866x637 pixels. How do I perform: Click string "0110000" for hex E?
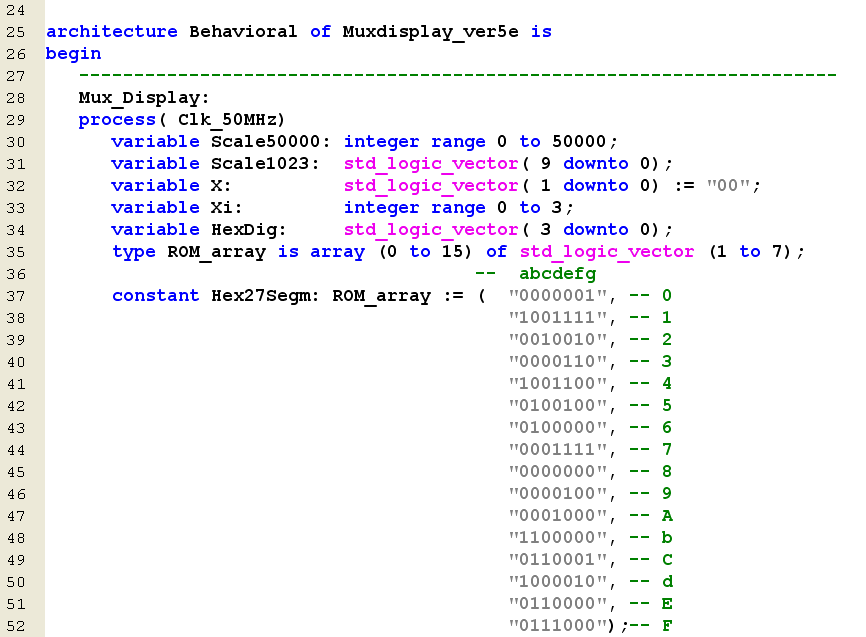(x=558, y=604)
